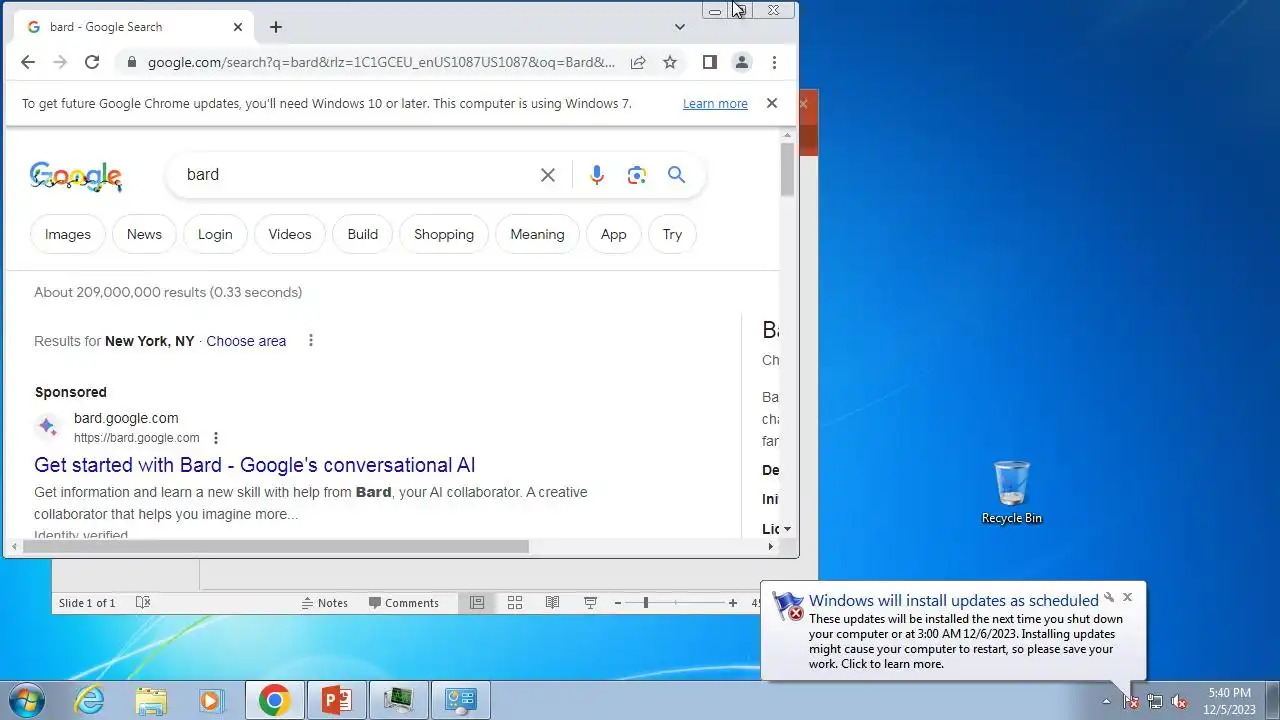Select the Try filter chip
The width and height of the screenshot is (1280, 720).
coord(672,234)
